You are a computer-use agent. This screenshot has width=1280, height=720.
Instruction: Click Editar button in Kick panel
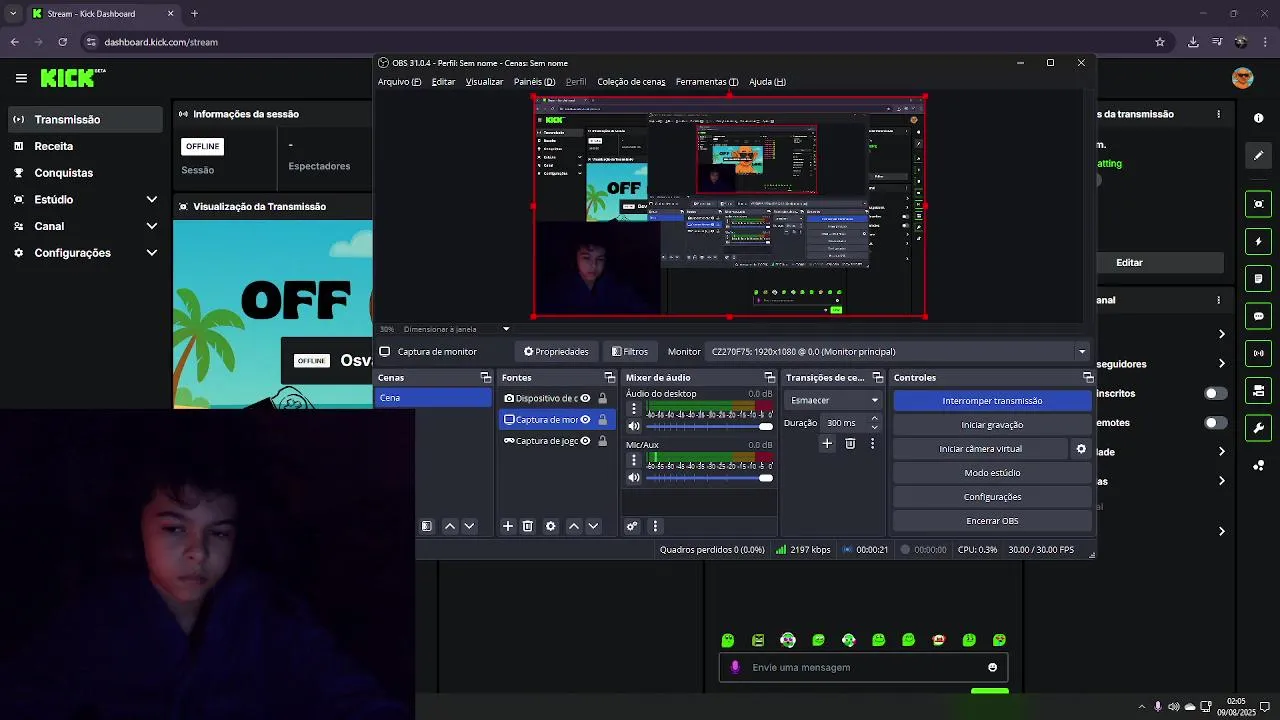point(1129,263)
